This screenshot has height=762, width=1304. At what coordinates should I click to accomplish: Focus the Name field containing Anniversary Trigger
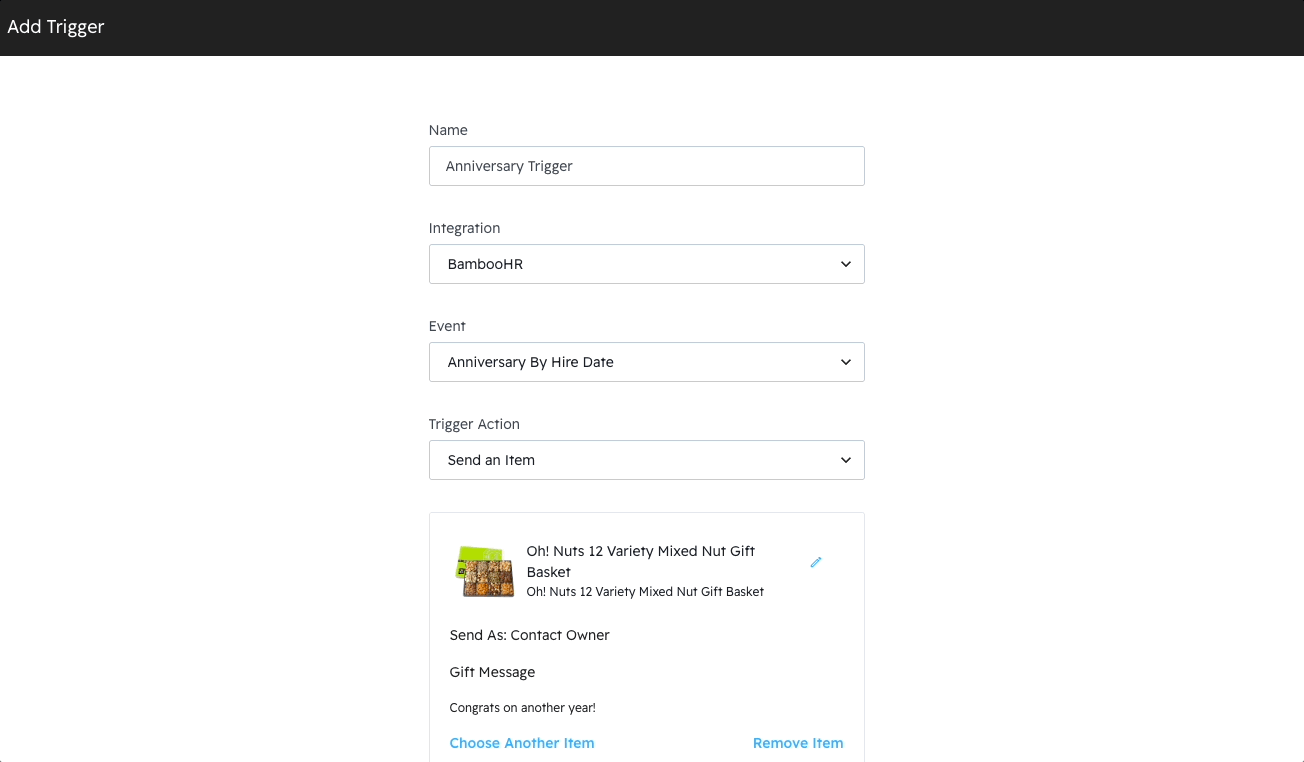(x=646, y=167)
